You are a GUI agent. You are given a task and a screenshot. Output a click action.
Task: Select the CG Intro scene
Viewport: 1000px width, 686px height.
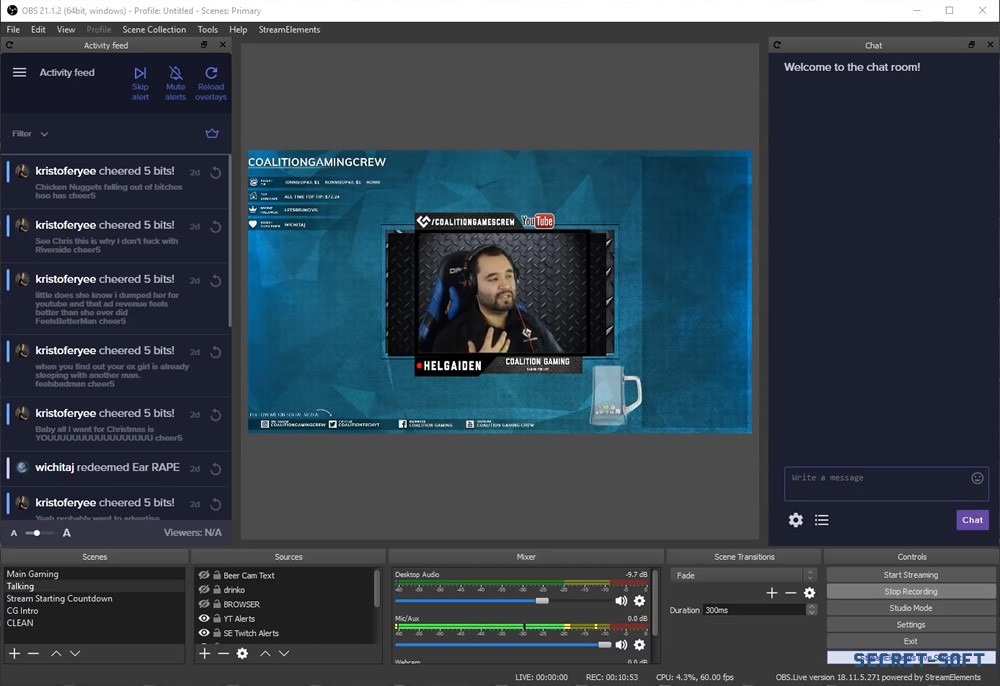(94, 610)
